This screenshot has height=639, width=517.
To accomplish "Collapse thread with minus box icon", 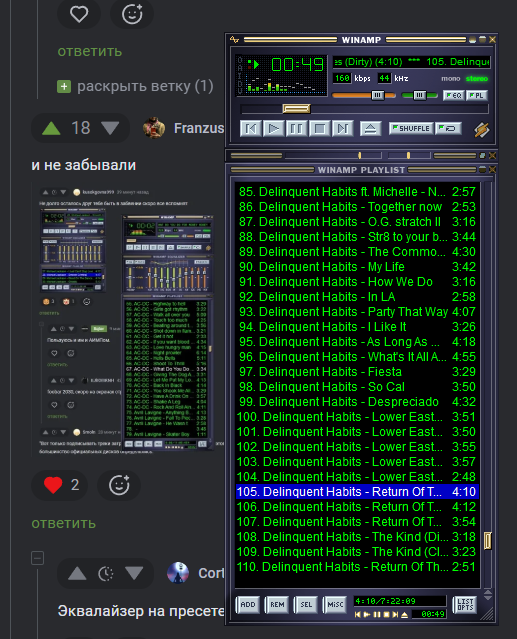I will (37, 558).
